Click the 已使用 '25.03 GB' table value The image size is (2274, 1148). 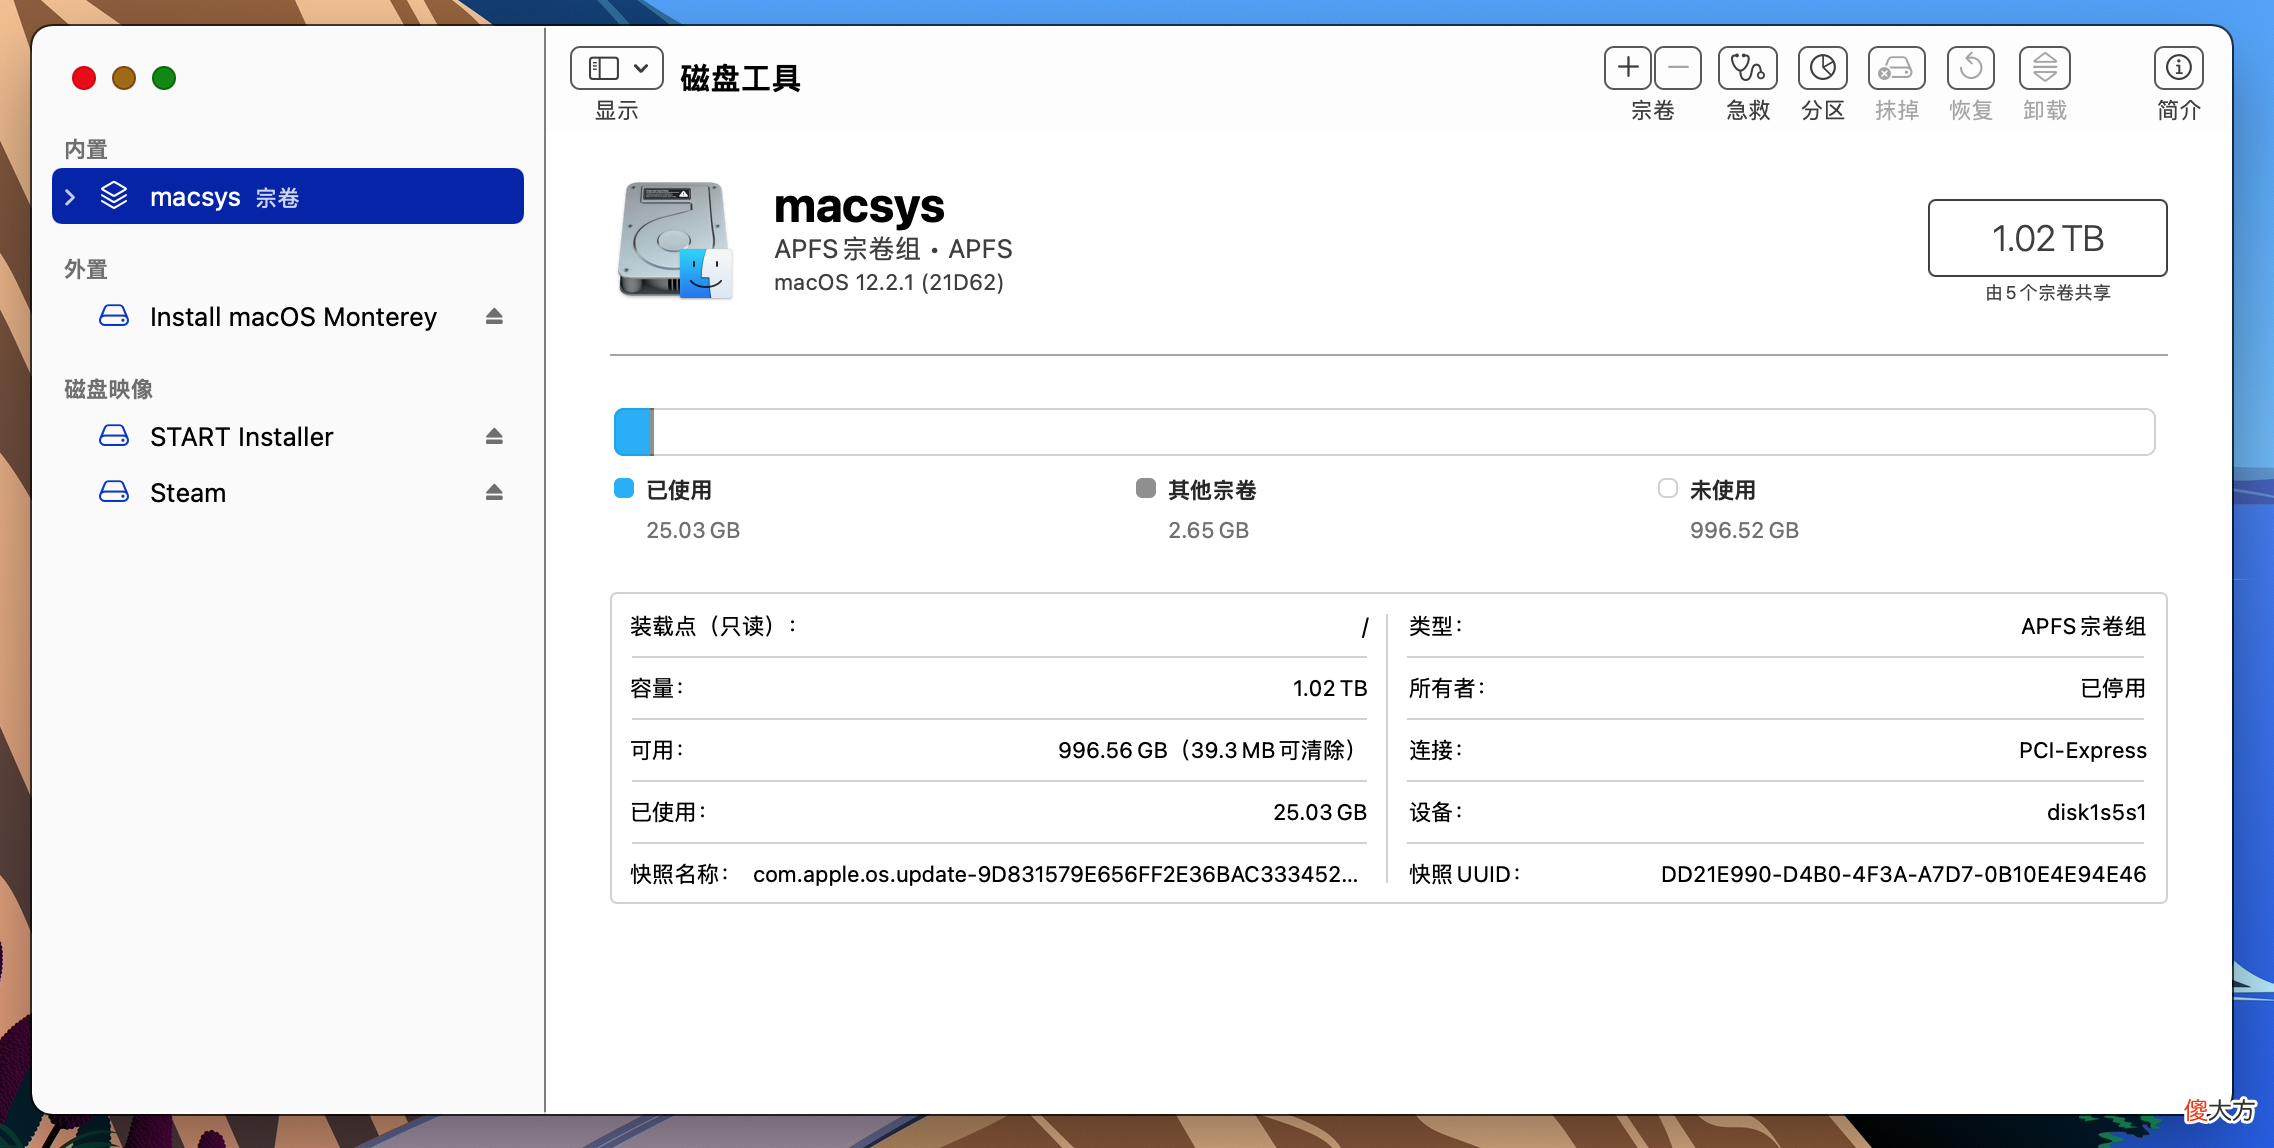1320,812
